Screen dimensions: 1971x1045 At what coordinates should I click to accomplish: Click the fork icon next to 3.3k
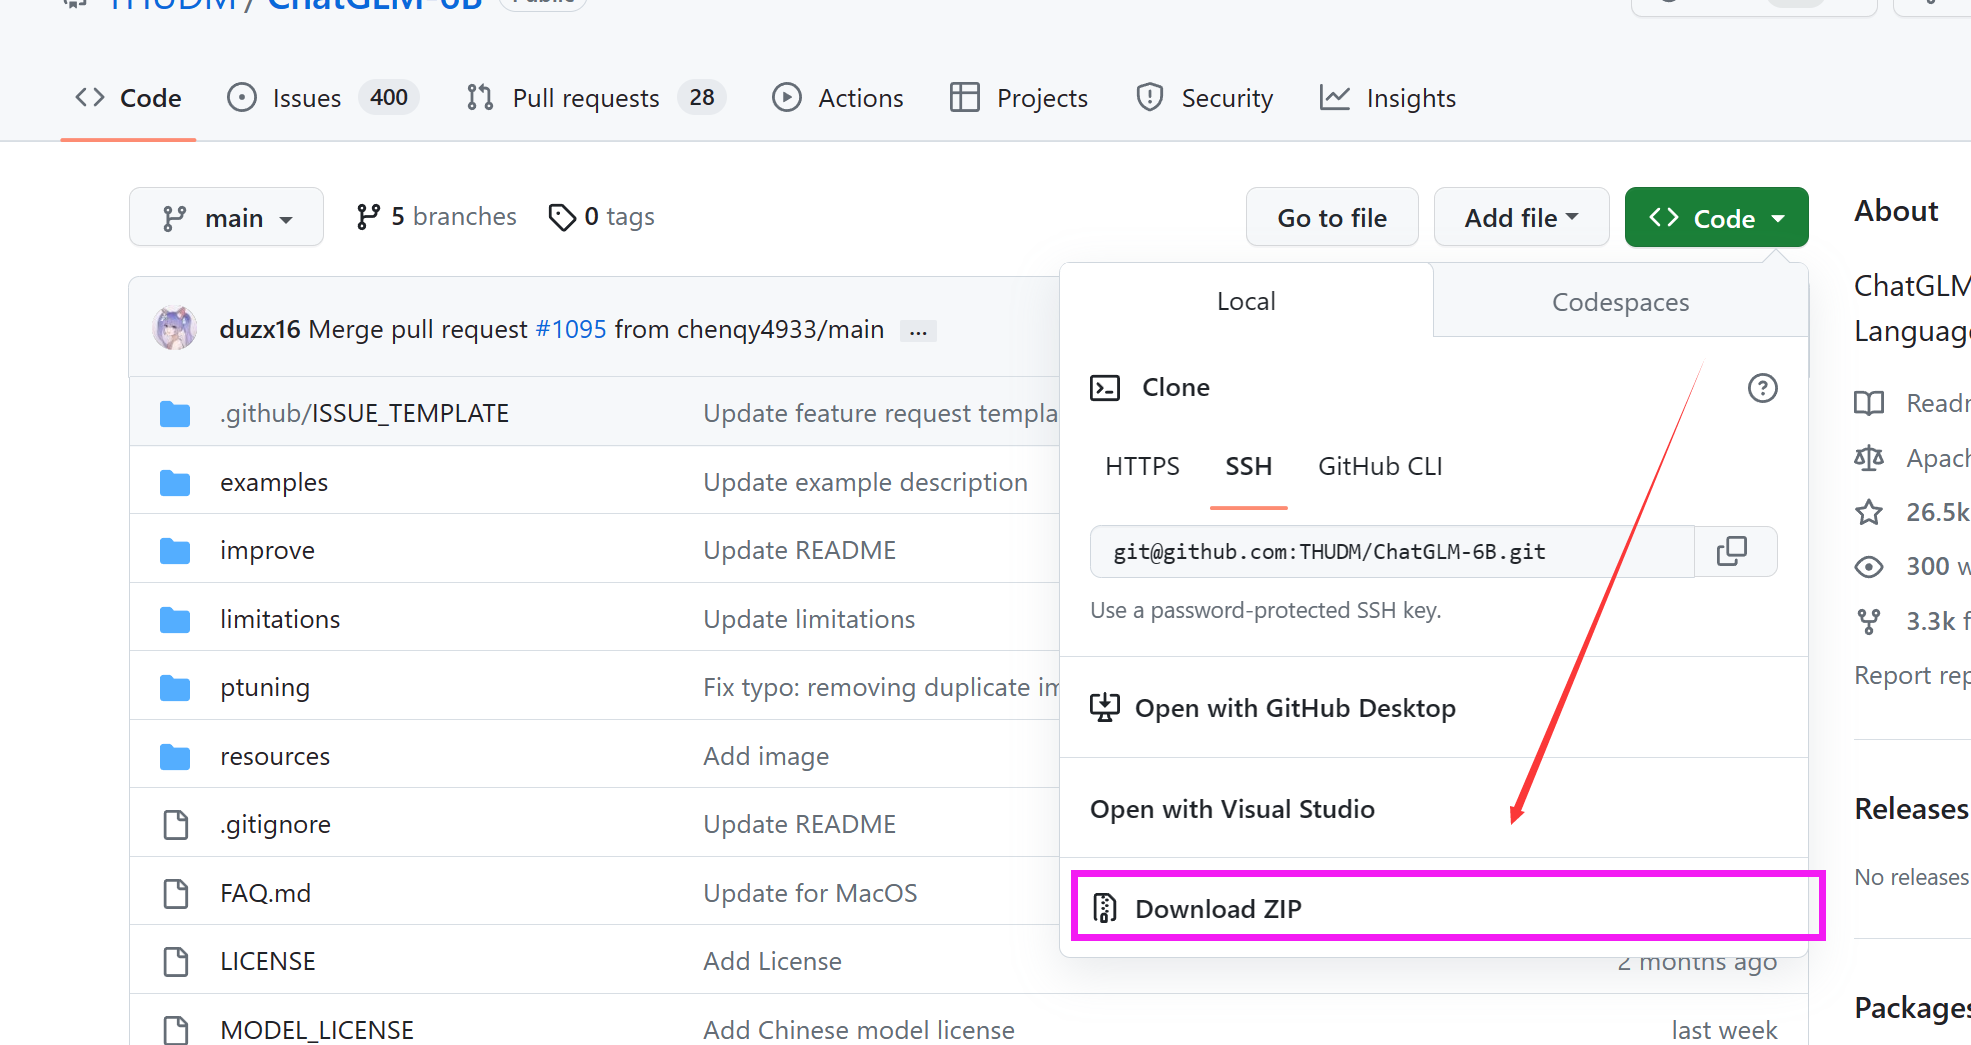1868,621
